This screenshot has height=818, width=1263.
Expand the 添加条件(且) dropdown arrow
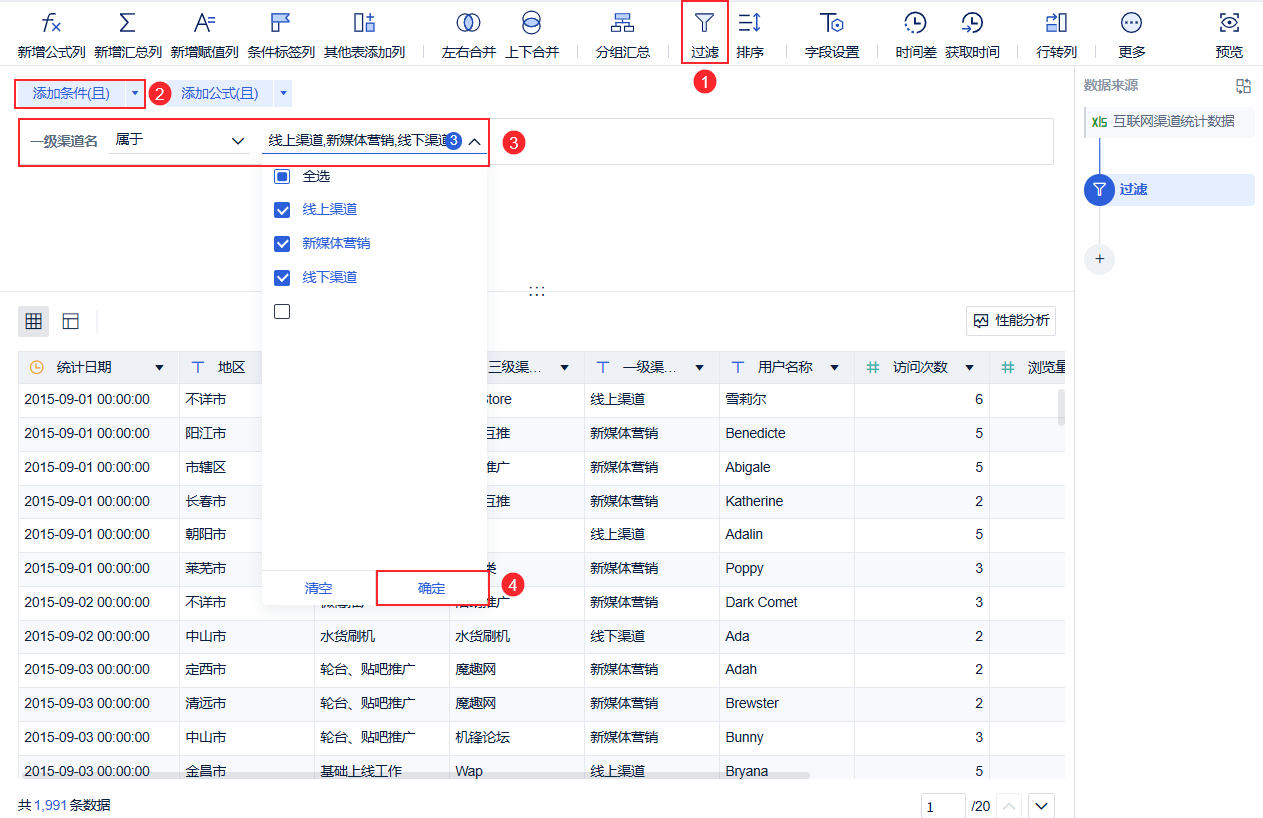click(135, 94)
